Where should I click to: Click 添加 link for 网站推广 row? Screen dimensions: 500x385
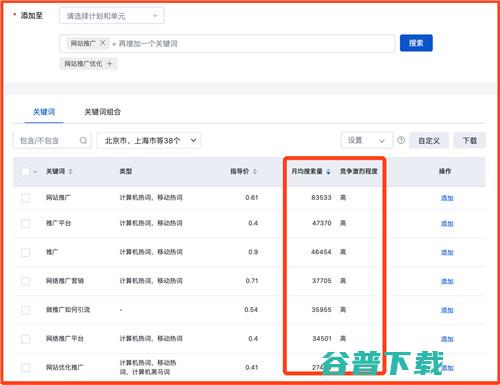pos(447,198)
